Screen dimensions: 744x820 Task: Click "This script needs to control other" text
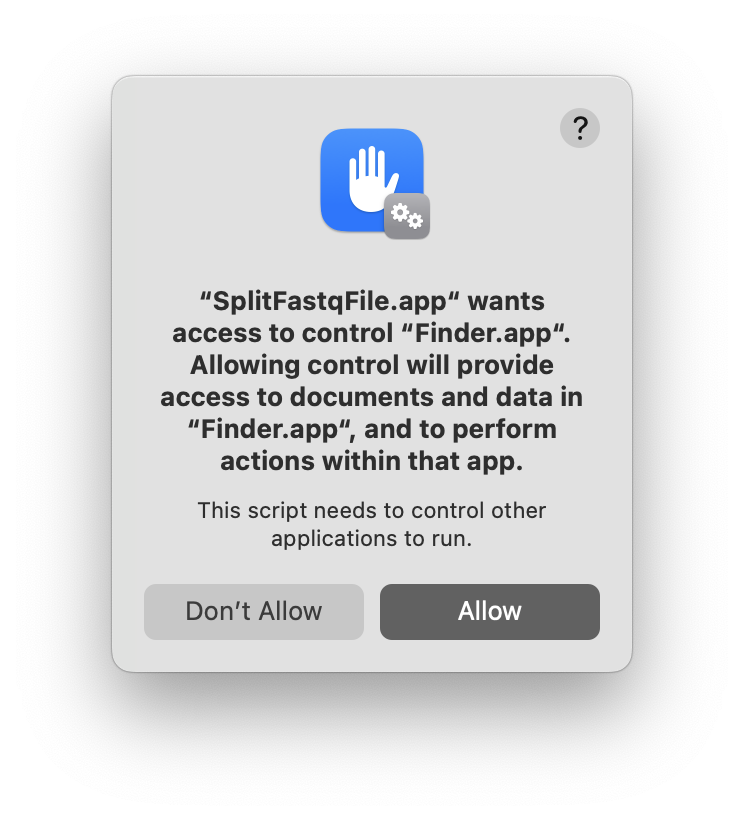pos(372,510)
